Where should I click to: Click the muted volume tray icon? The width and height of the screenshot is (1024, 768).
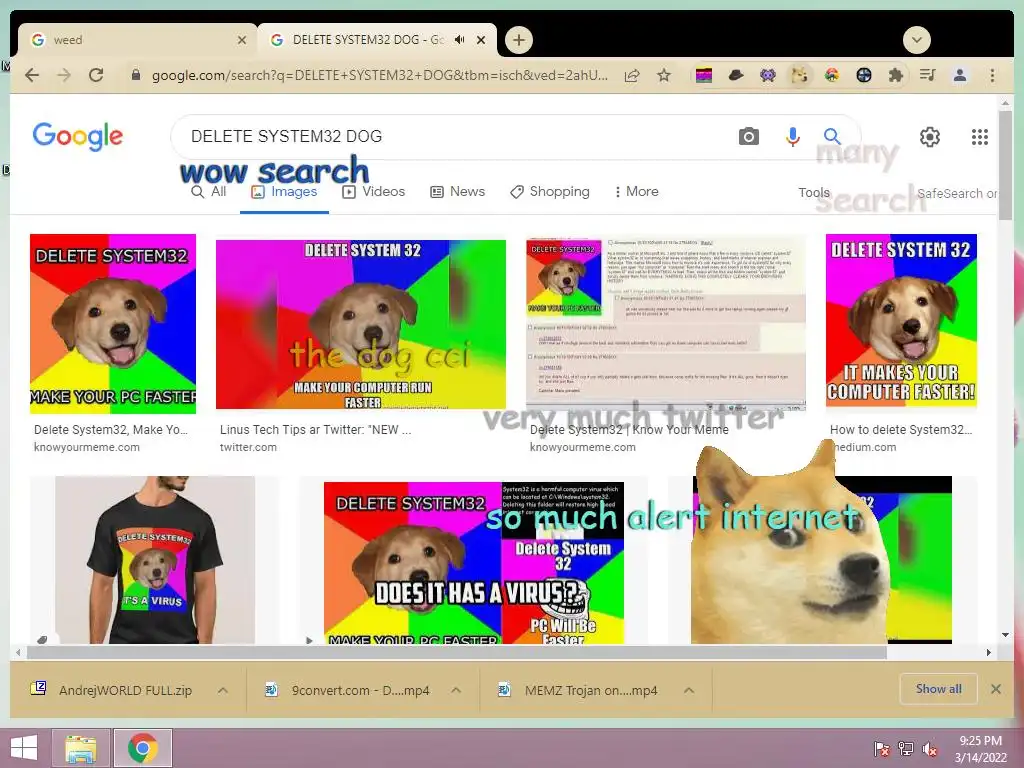click(929, 749)
